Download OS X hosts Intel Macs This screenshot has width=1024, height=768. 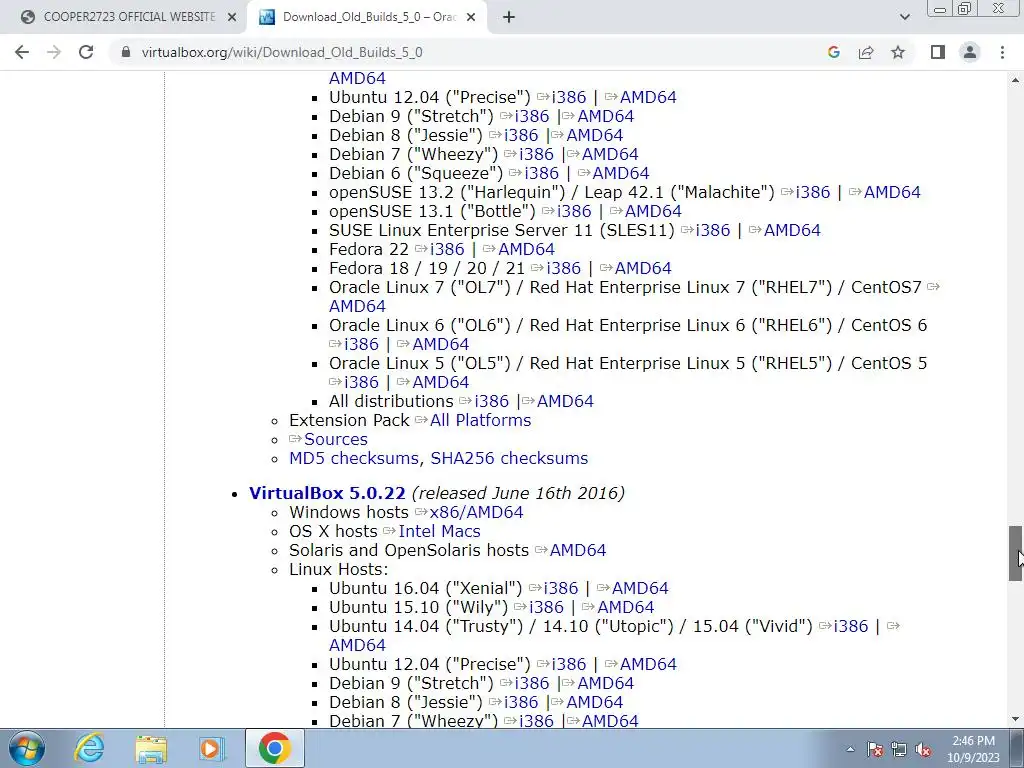[439, 532]
